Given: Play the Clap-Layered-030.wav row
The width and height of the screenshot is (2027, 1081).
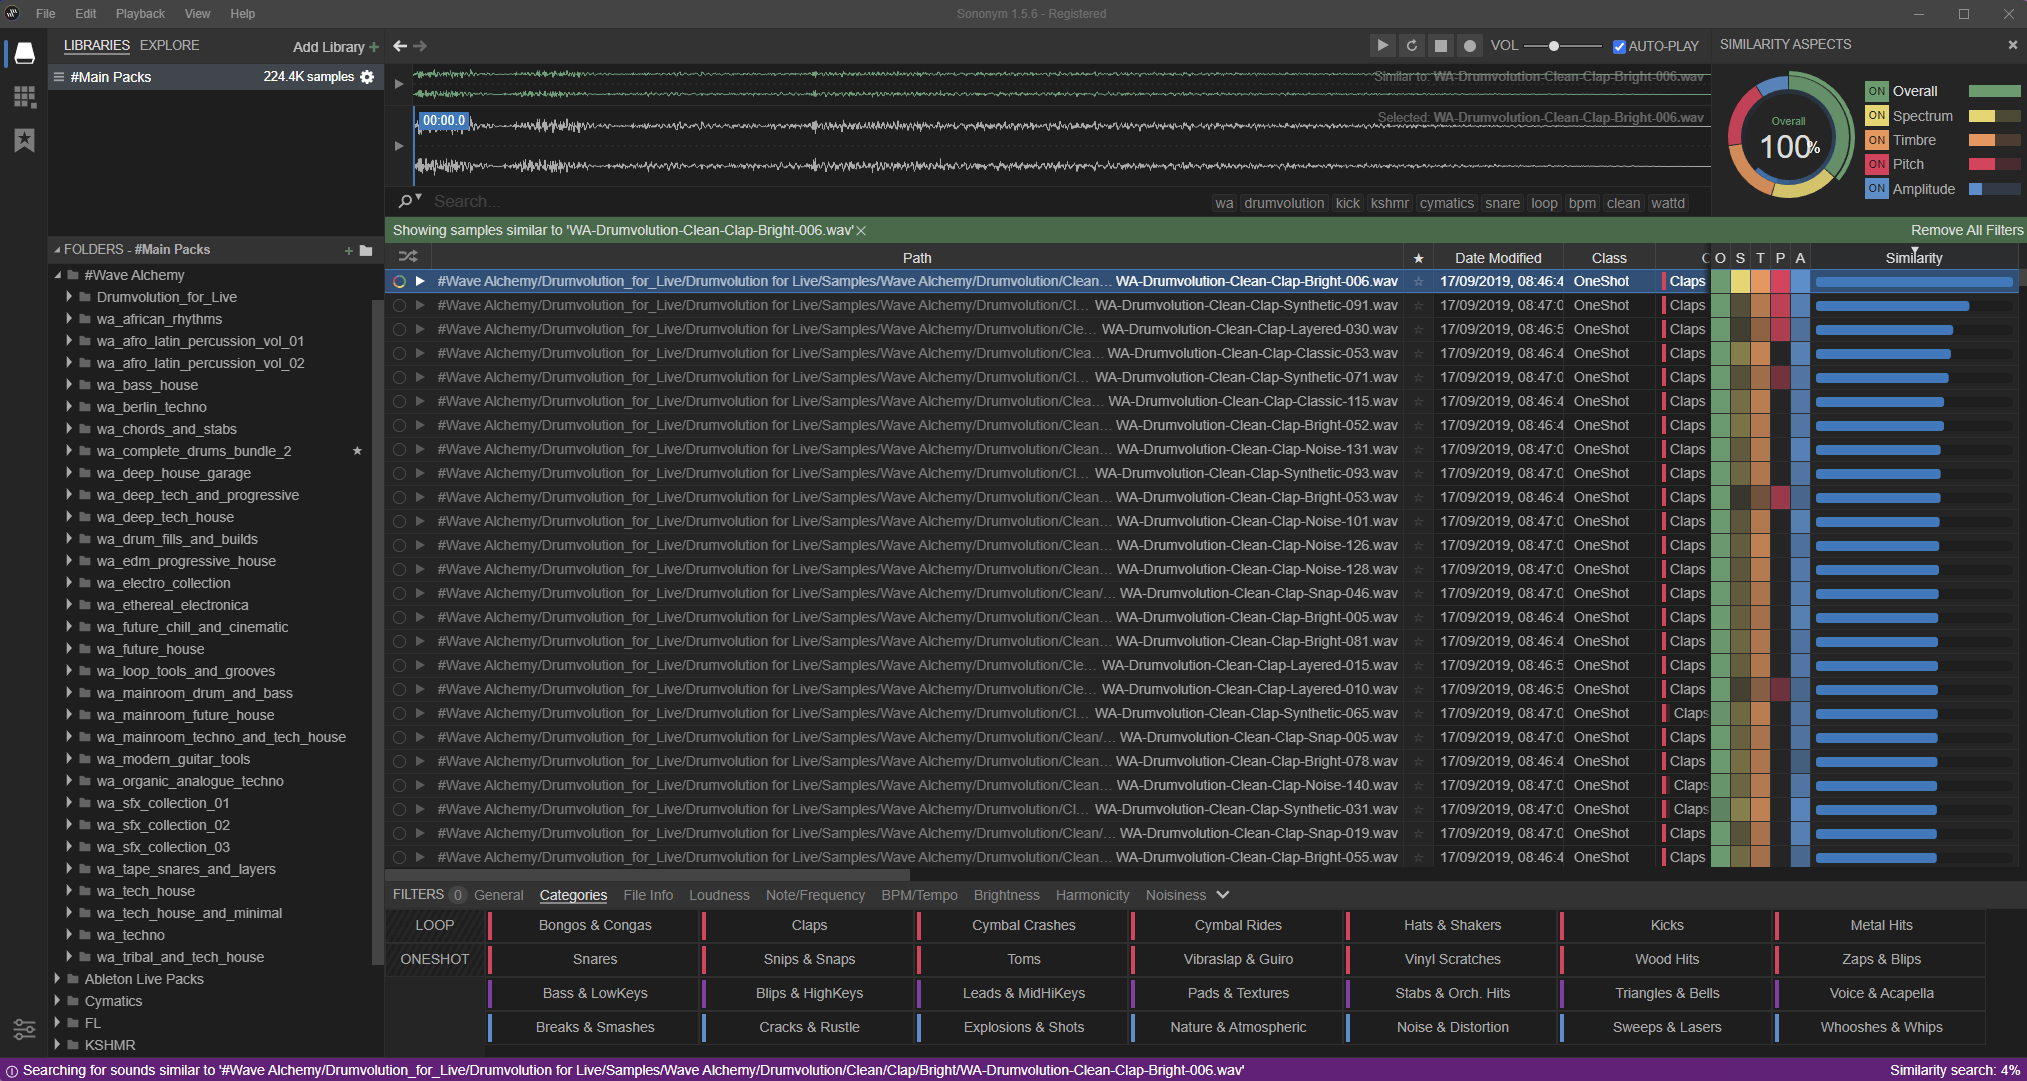Looking at the screenshot, I should 420,329.
